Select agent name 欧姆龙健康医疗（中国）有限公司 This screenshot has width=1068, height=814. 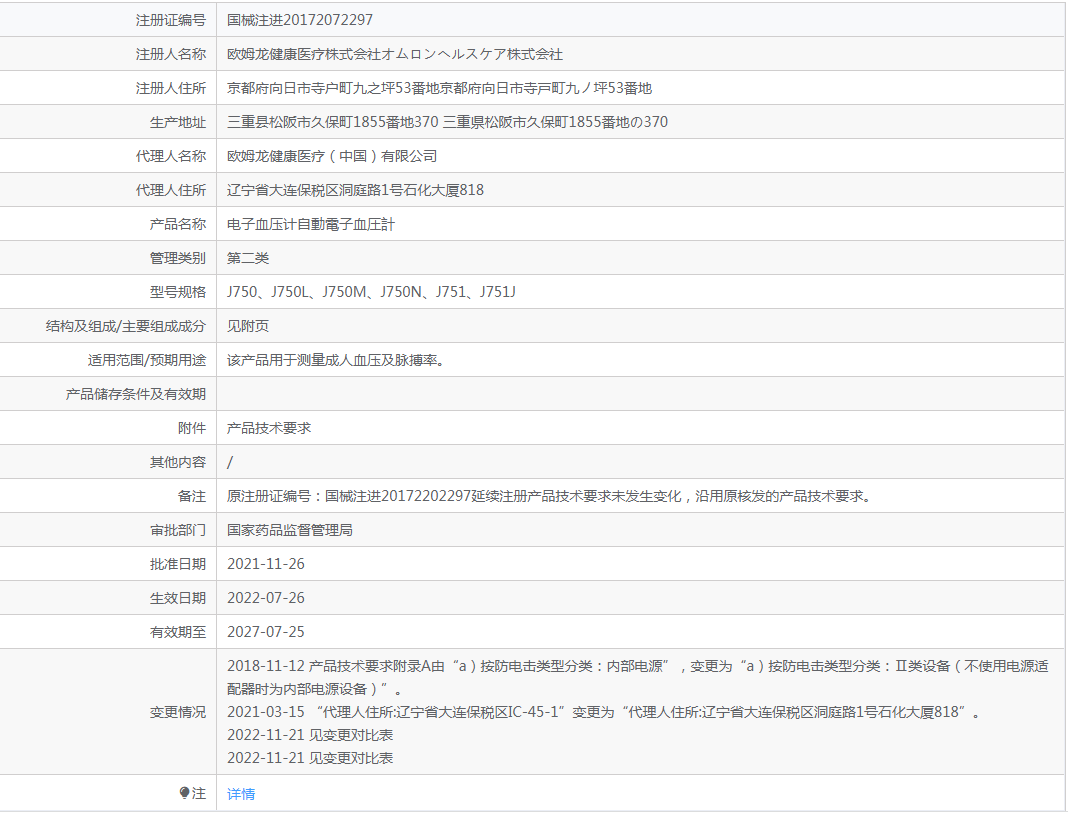coord(332,156)
